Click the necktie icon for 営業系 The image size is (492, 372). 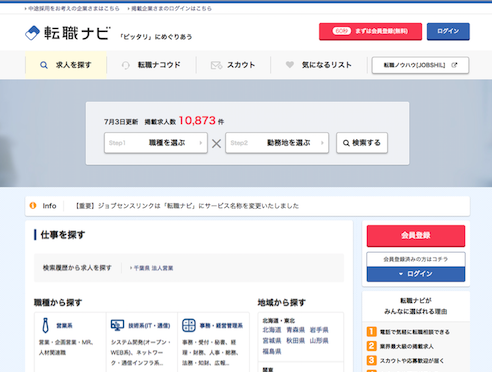pos(45,325)
